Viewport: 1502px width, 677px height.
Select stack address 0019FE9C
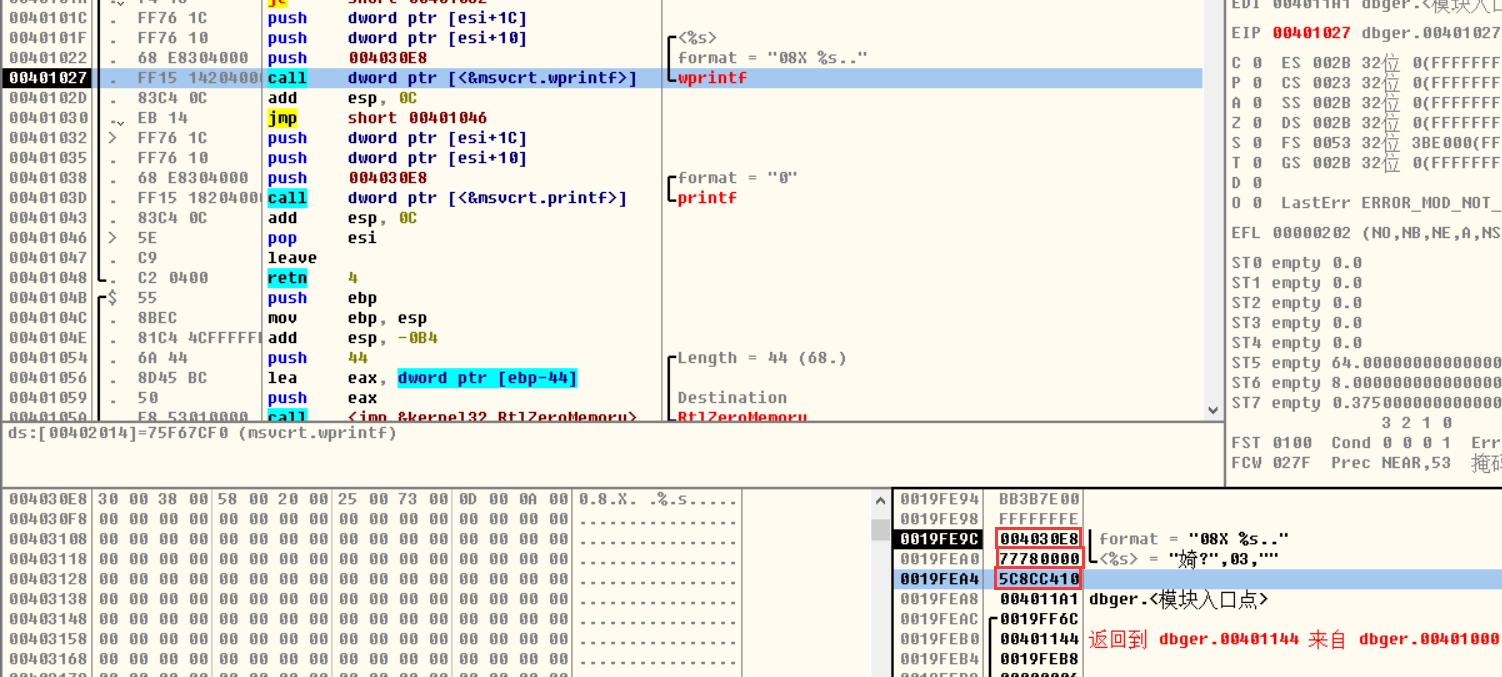tap(932, 539)
